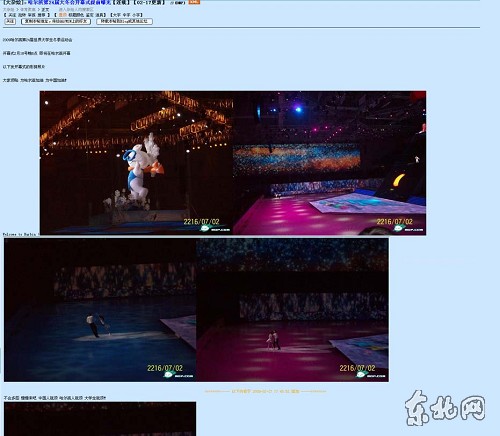Click the small first button under the toolbar
500x436 pixels.
coord(10,21)
